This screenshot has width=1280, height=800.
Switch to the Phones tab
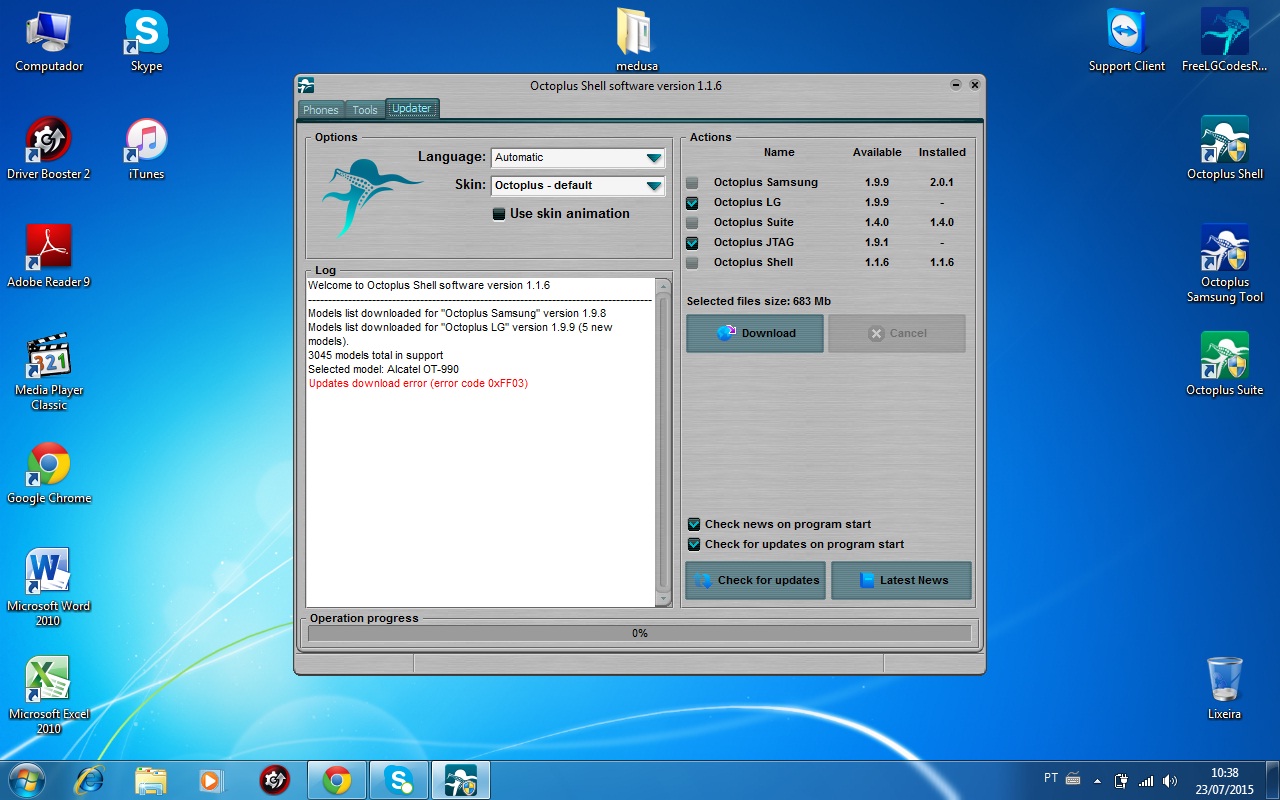(x=321, y=110)
